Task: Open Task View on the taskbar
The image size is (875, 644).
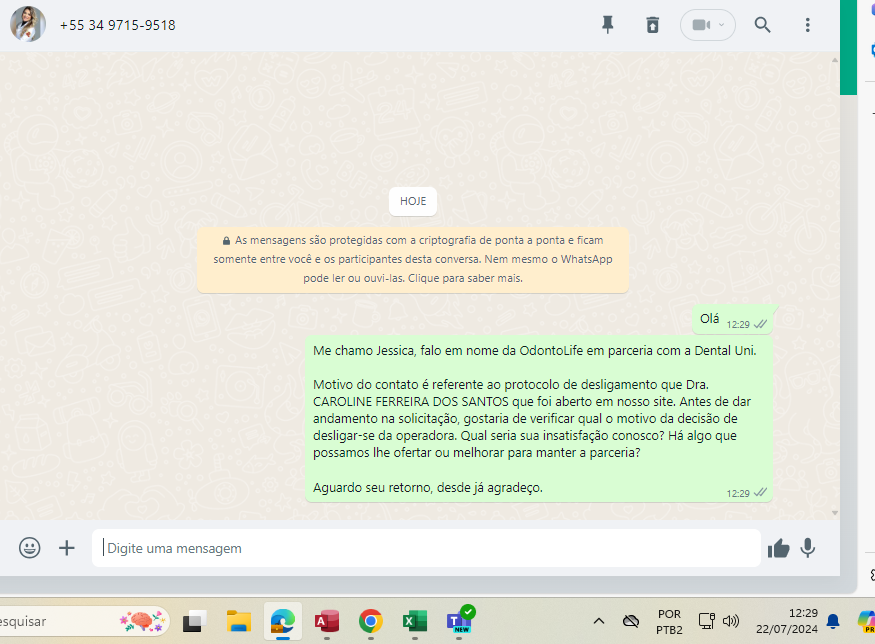Action: tap(194, 621)
